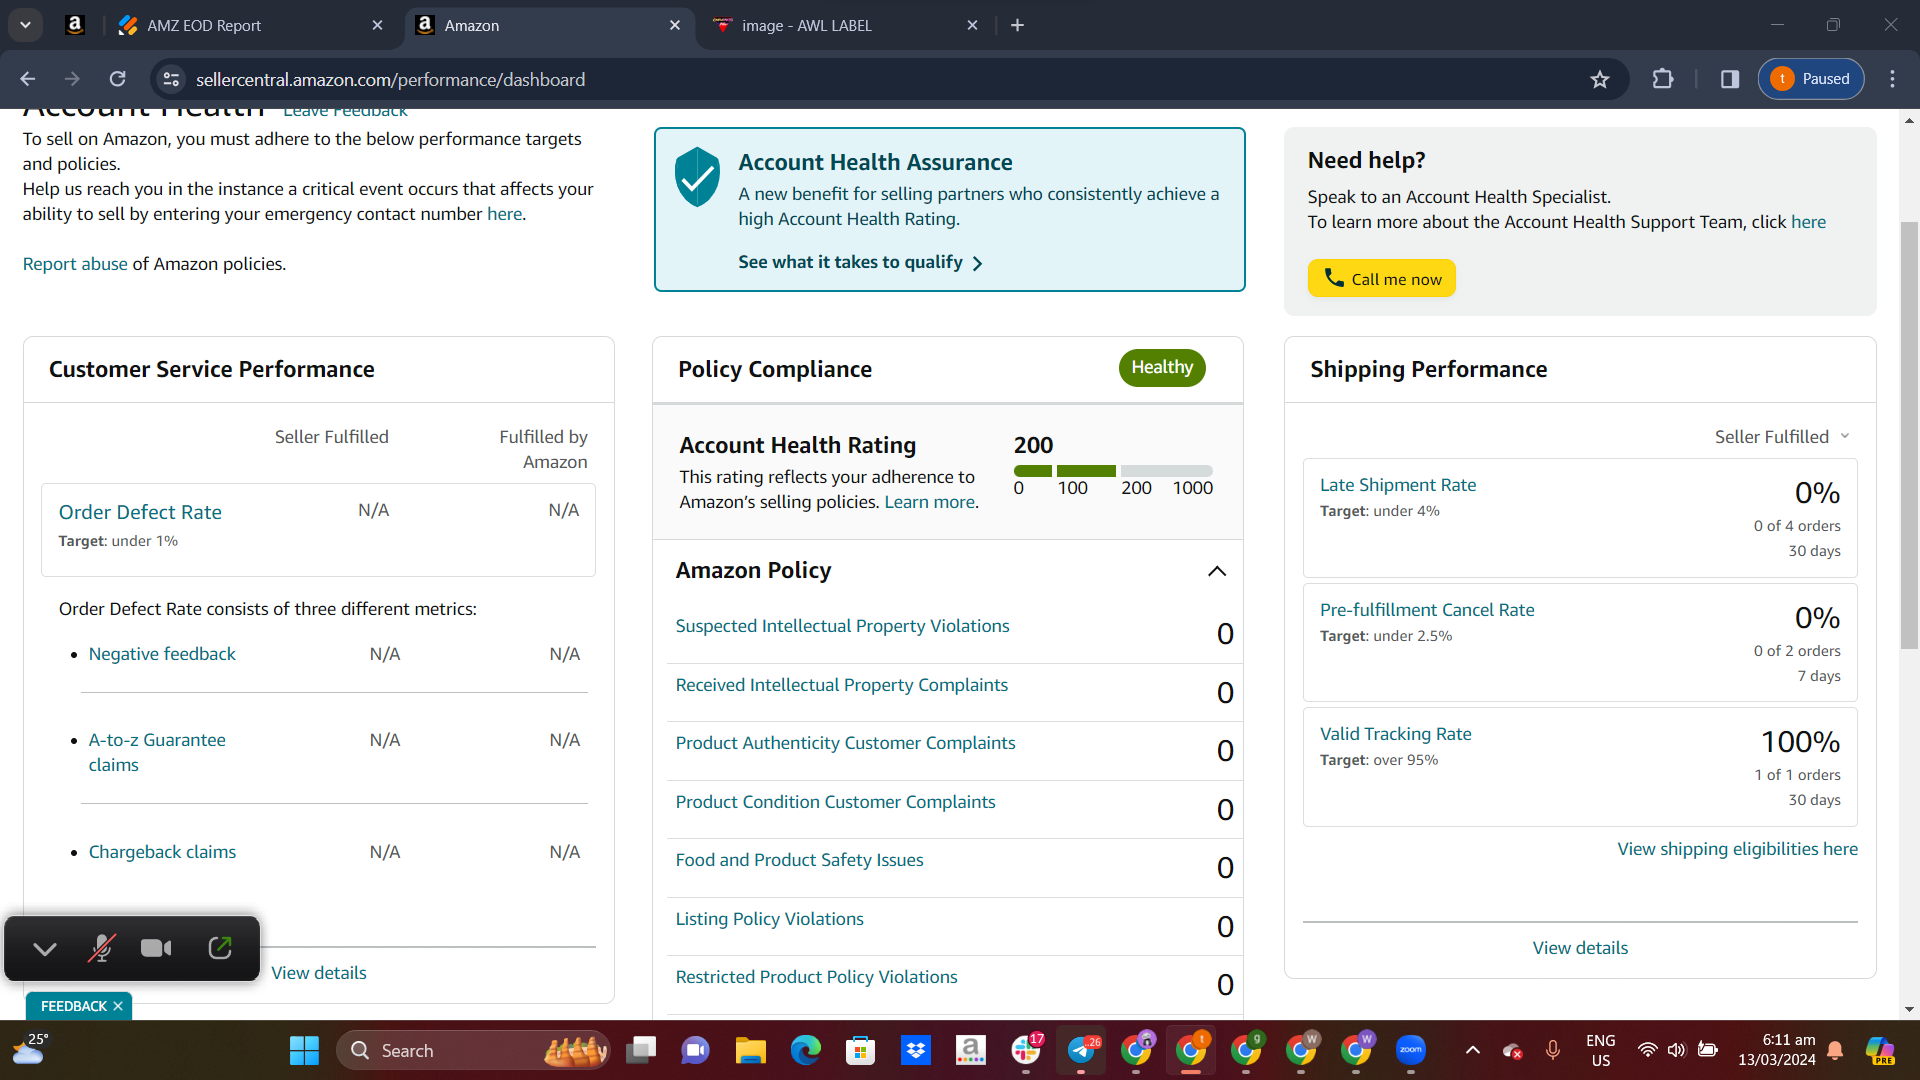
Task: Open Telegram from the taskbar
Action: coord(1081,1051)
